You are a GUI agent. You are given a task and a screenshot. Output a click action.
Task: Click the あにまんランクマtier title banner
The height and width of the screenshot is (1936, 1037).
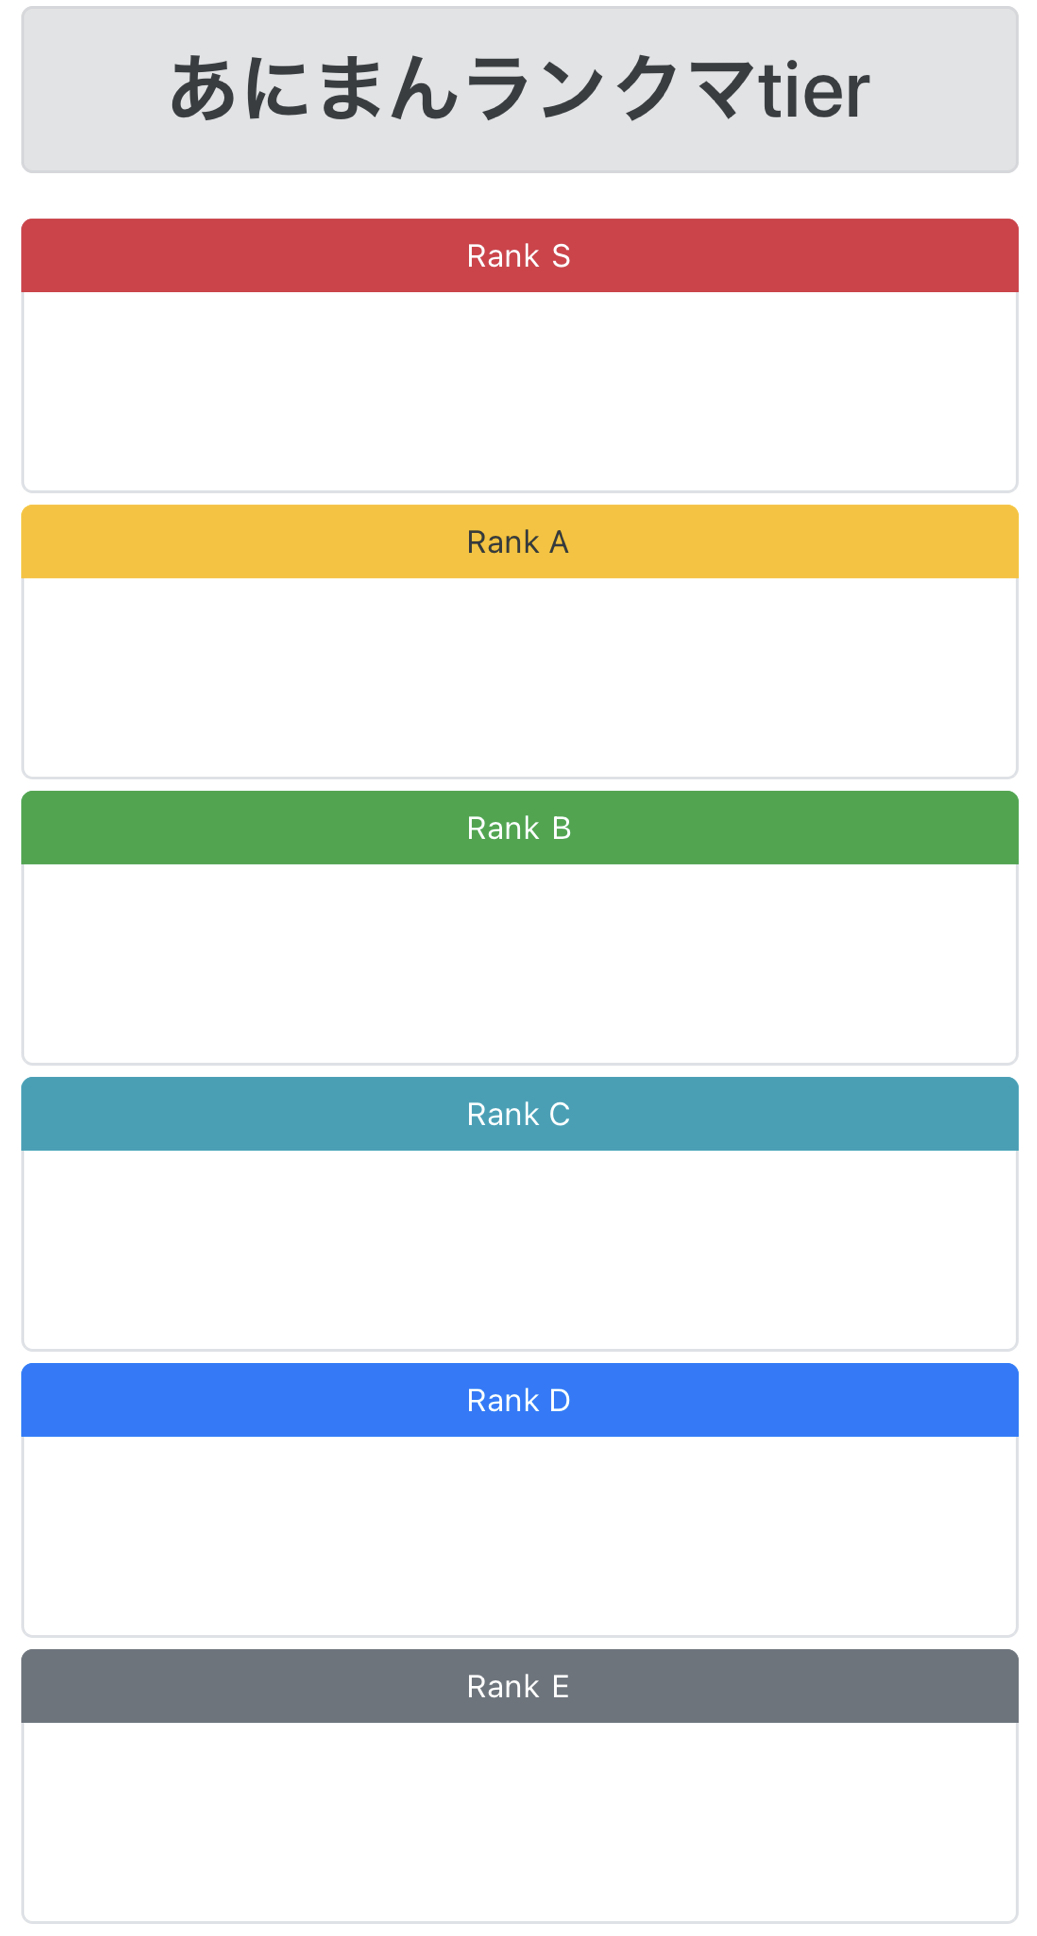coord(519,90)
